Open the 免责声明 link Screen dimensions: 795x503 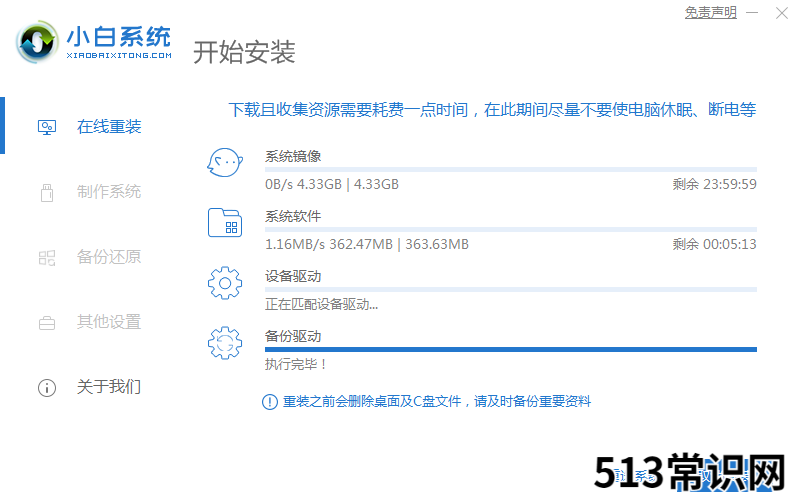tap(710, 13)
